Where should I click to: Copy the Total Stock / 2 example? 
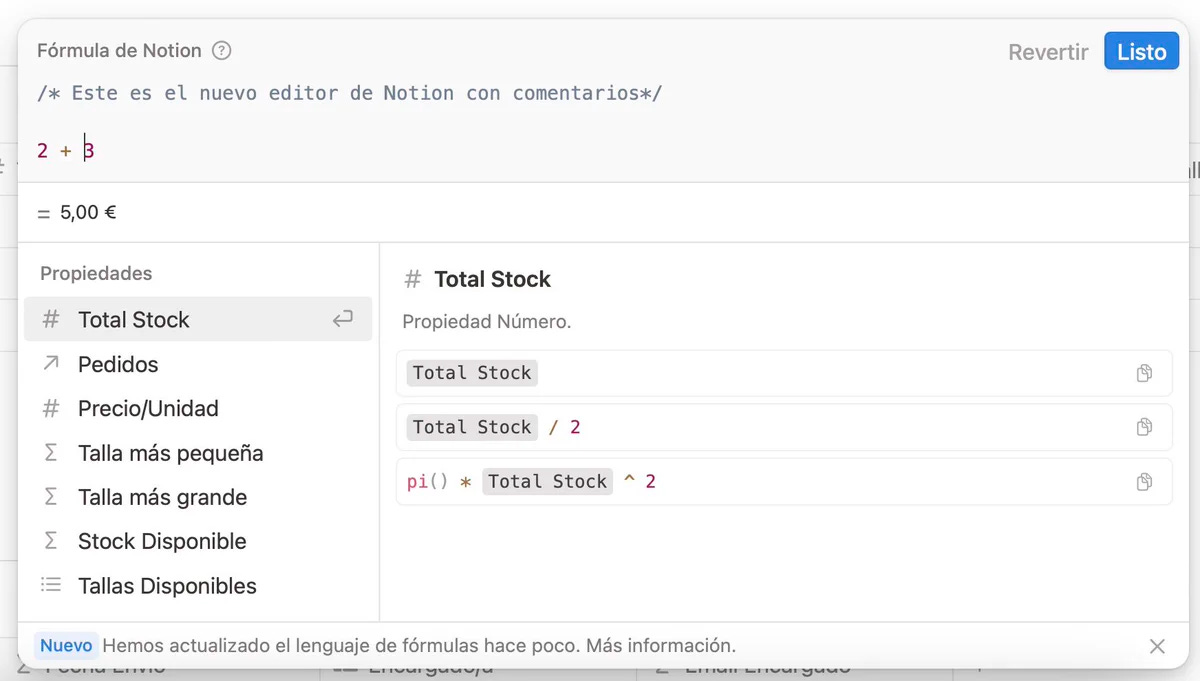1144,427
